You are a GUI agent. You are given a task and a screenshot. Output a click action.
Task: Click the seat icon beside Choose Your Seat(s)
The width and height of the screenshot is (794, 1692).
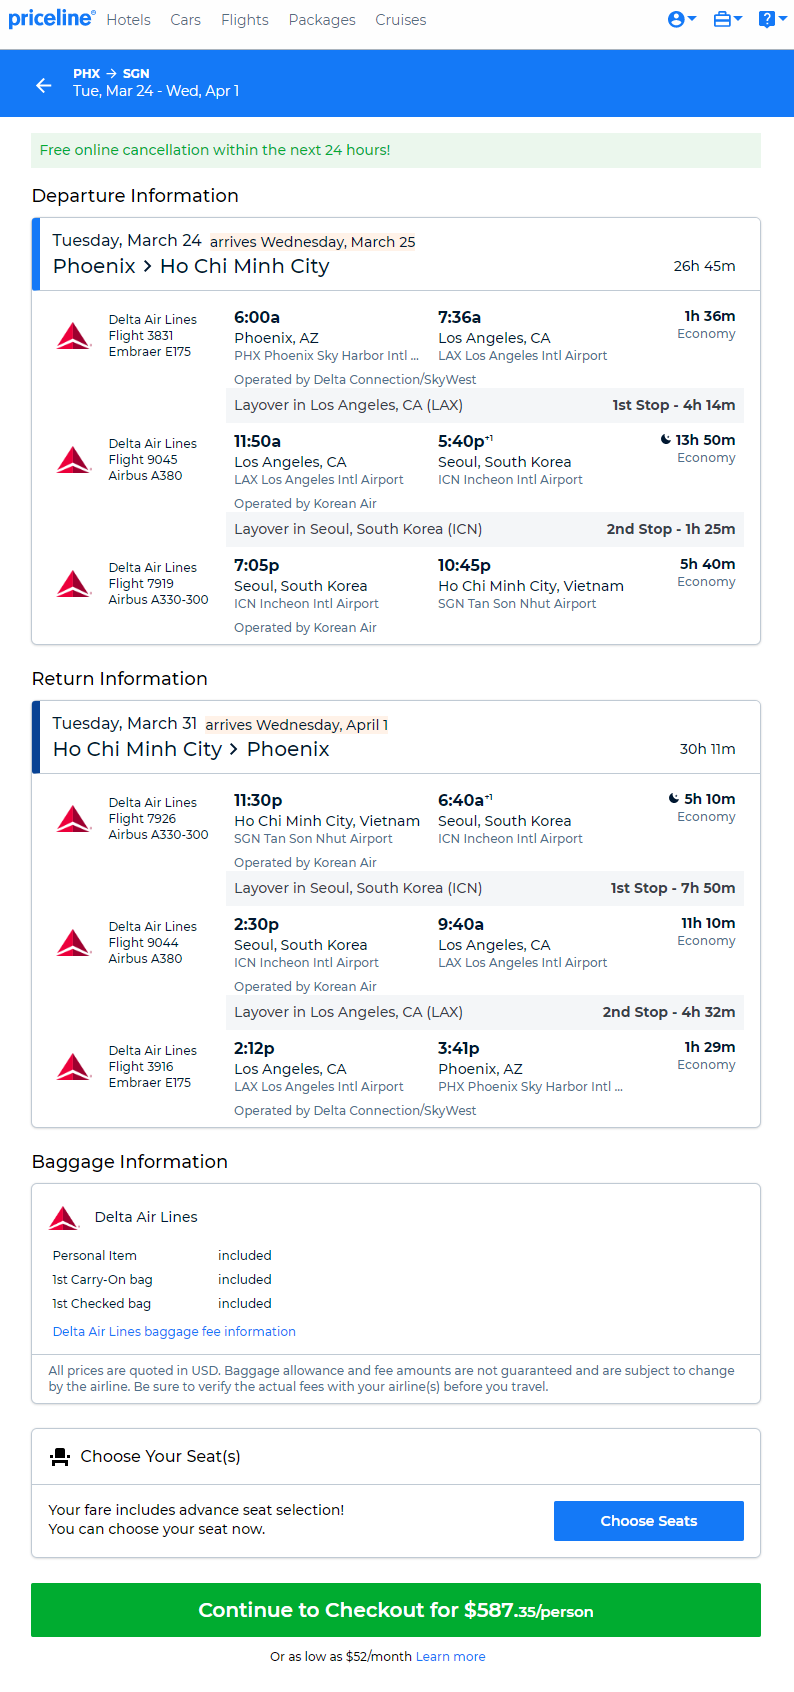[x=60, y=1457]
